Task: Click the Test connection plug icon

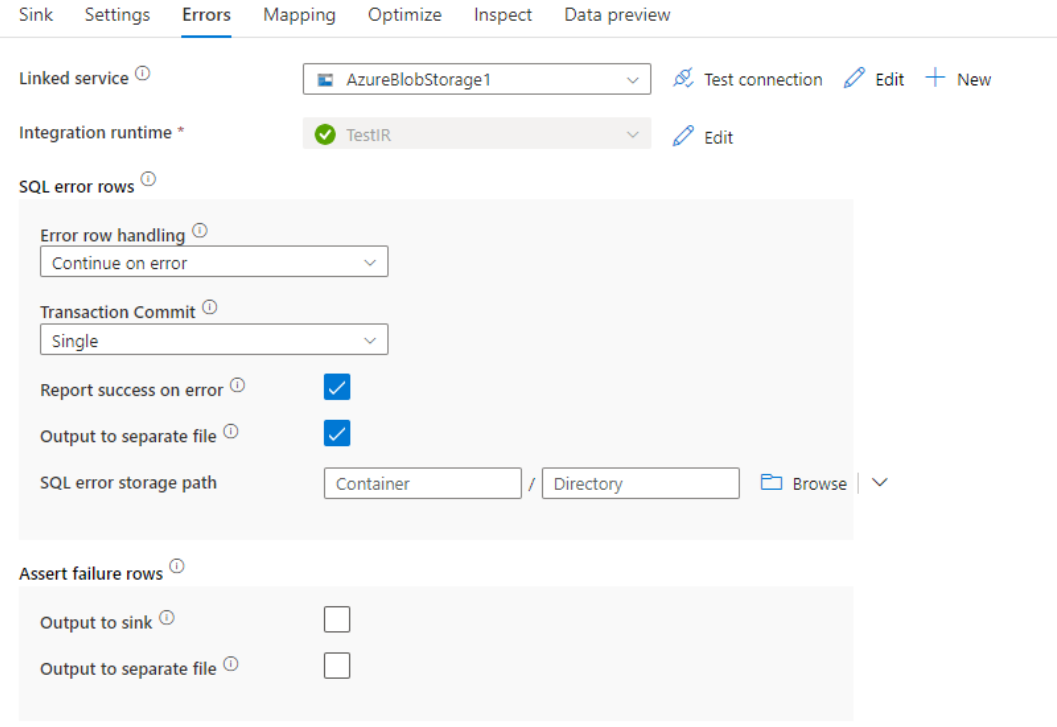Action: [x=684, y=79]
